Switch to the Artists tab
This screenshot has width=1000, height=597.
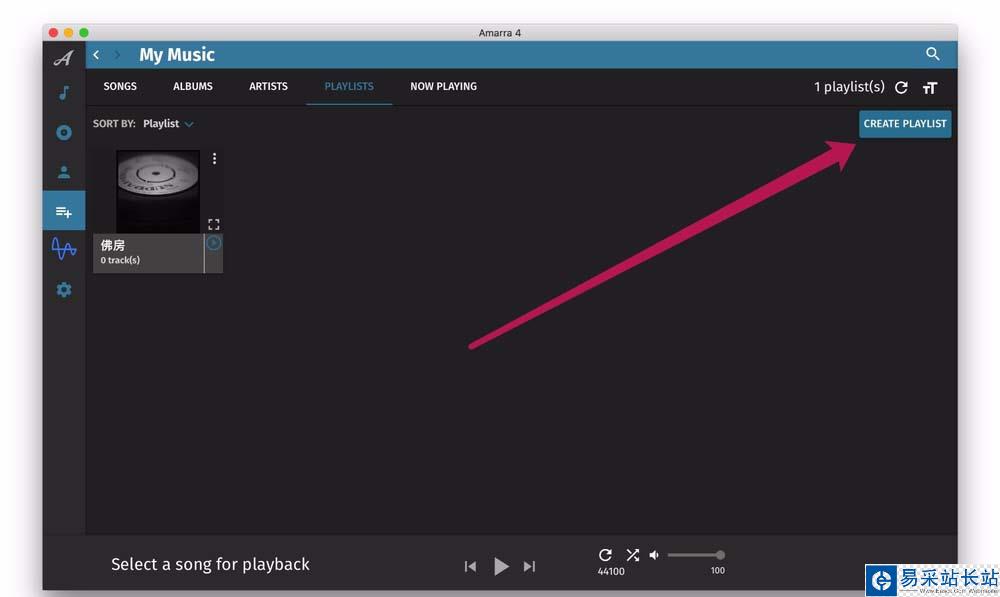click(268, 86)
